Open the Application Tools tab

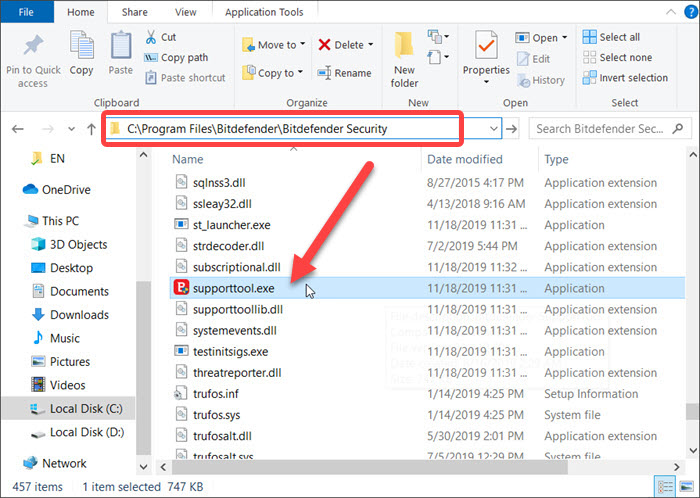[x=264, y=12]
